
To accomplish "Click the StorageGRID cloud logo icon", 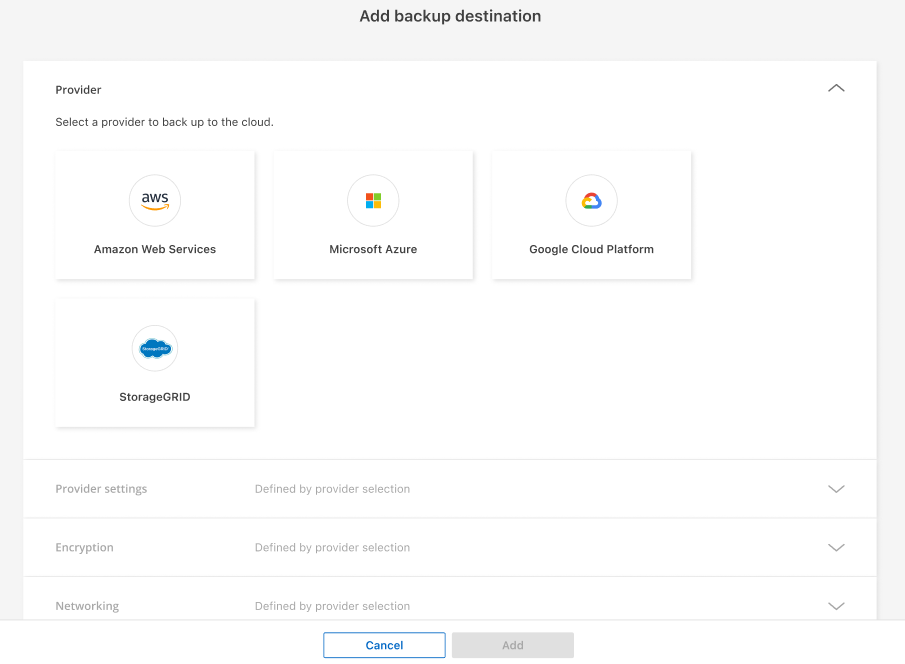I will [x=155, y=348].
